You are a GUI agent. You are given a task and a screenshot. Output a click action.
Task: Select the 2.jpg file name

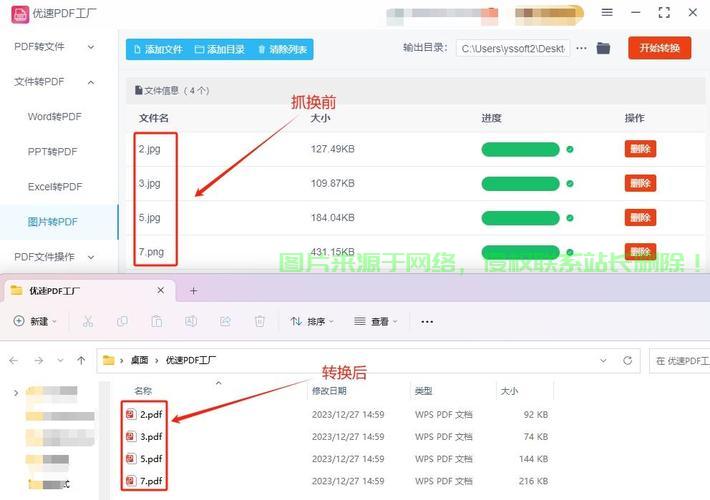pos(149,149)
